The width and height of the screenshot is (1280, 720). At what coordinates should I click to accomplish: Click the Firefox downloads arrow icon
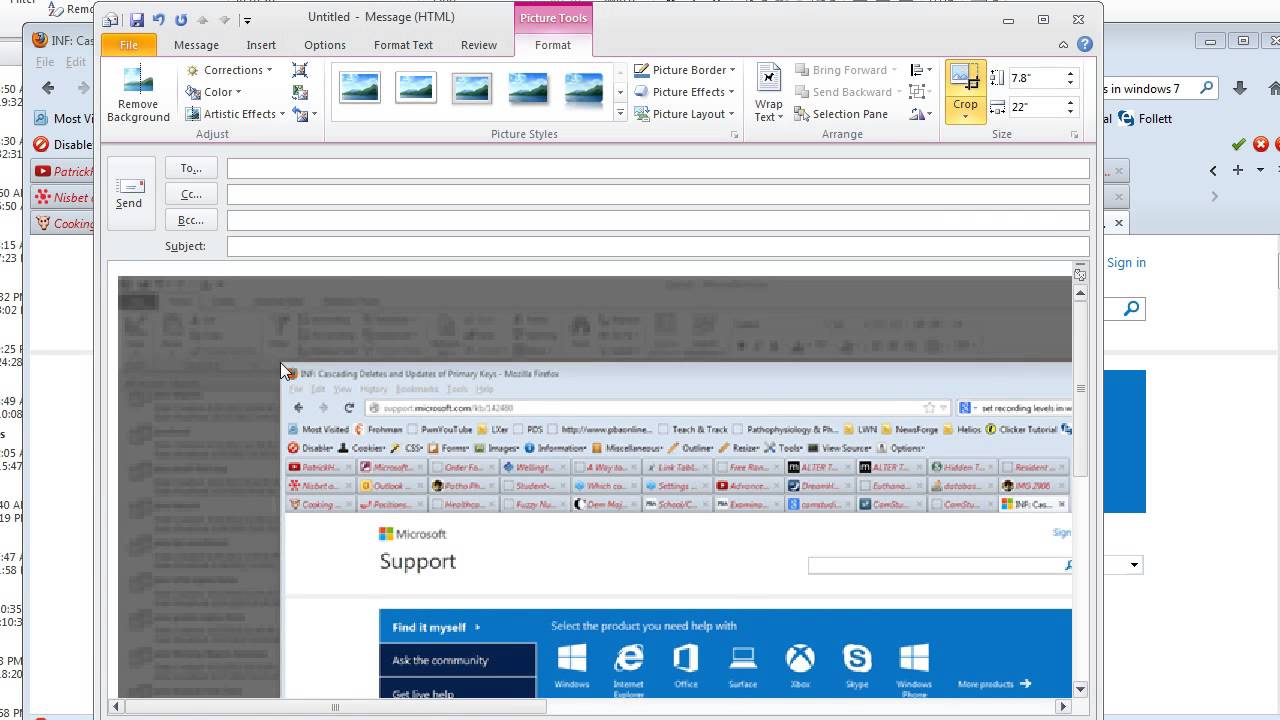point(1240,88)
